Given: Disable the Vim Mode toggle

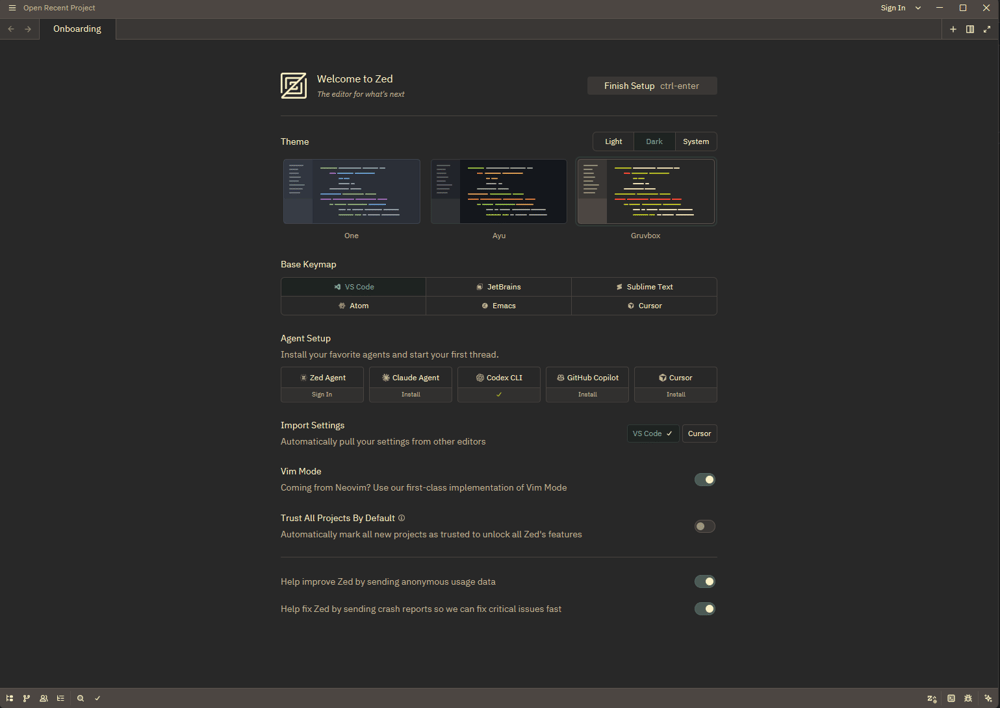Looking at the screenshot, I should click(705, 479).
